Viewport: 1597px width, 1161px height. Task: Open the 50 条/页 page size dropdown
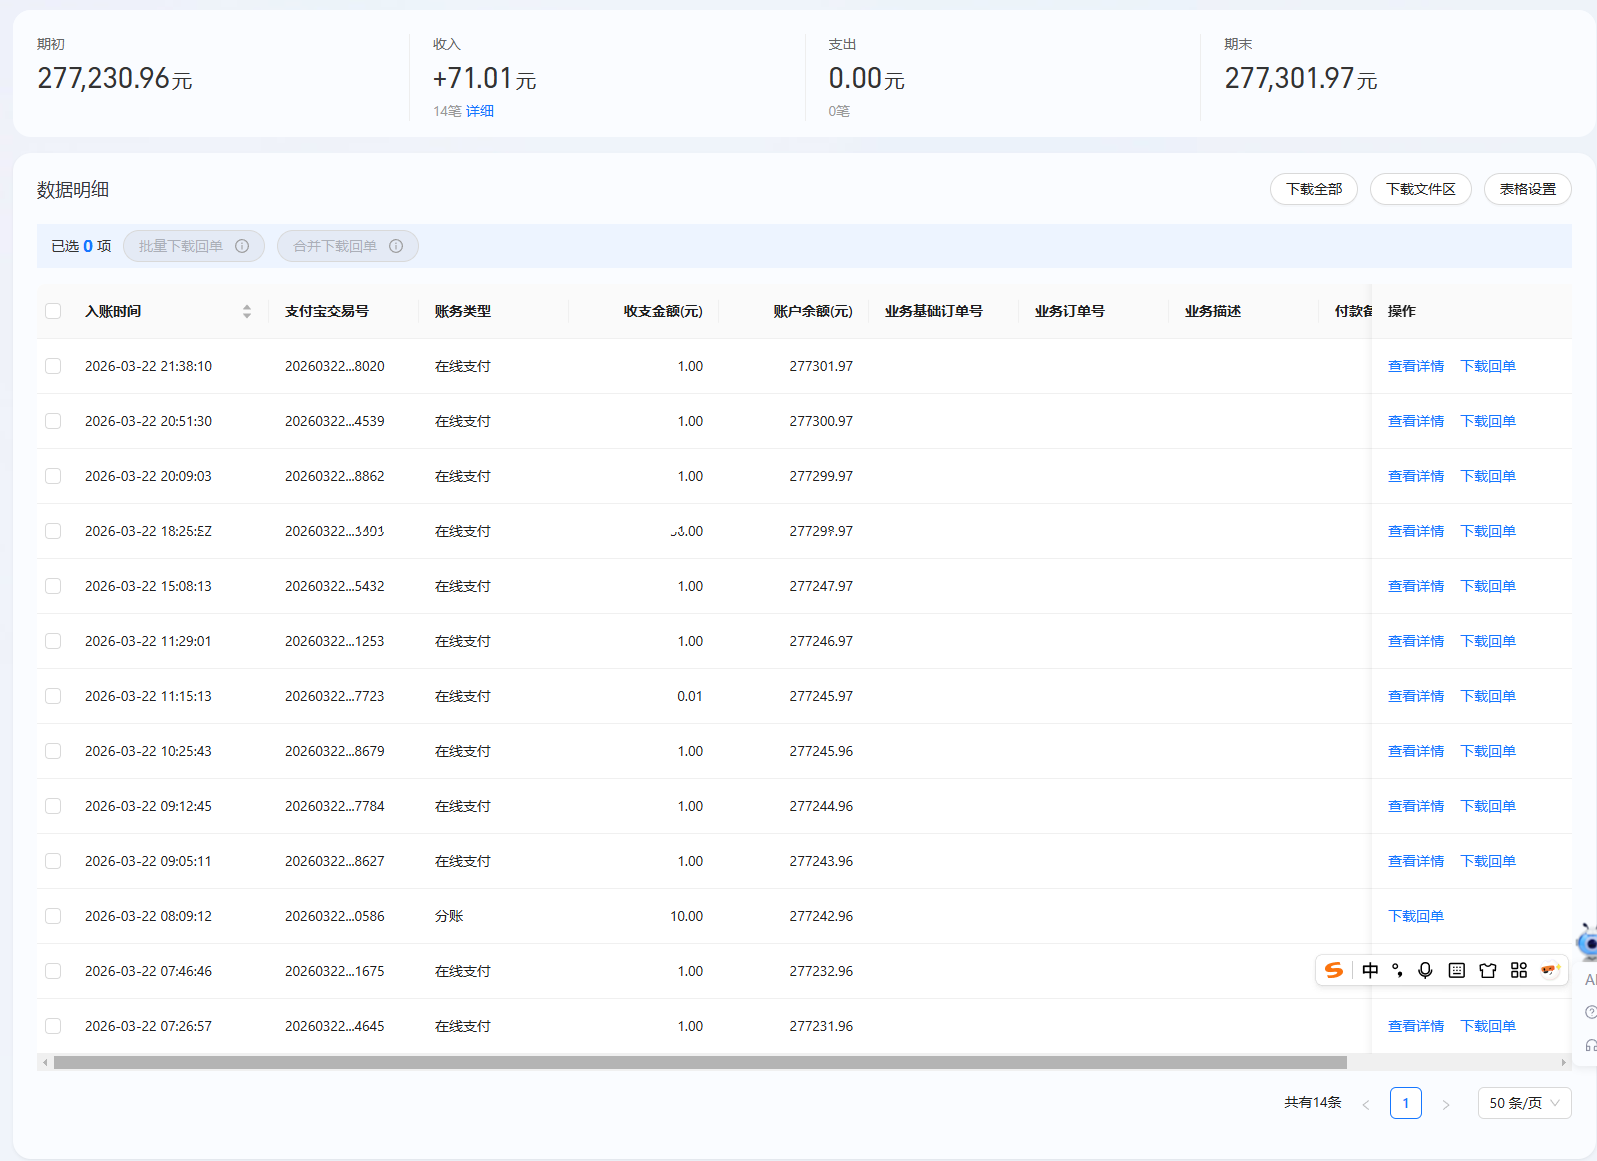tap(1524, 1103)
